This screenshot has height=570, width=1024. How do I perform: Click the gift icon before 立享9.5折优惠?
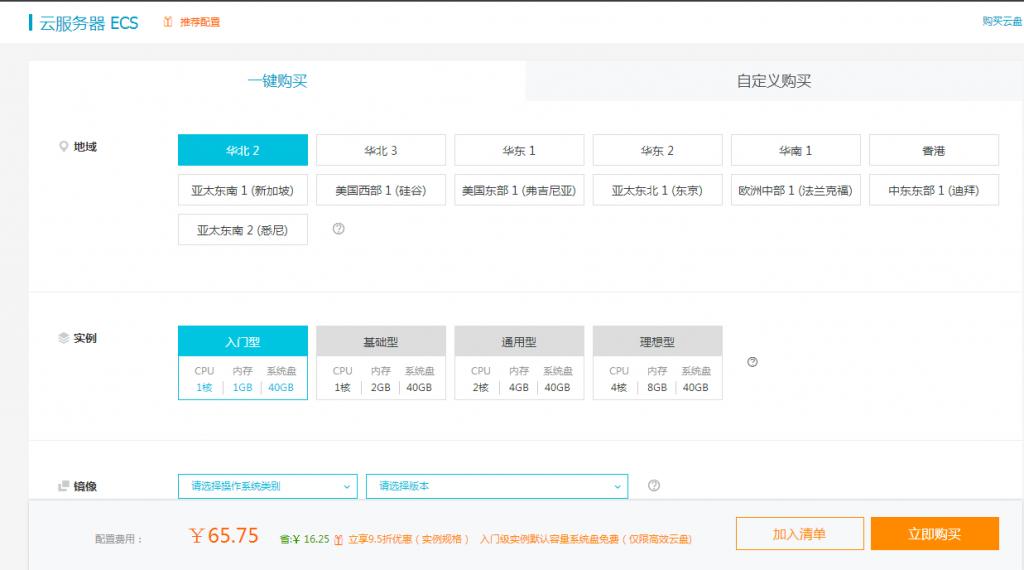tap(338, 539)
